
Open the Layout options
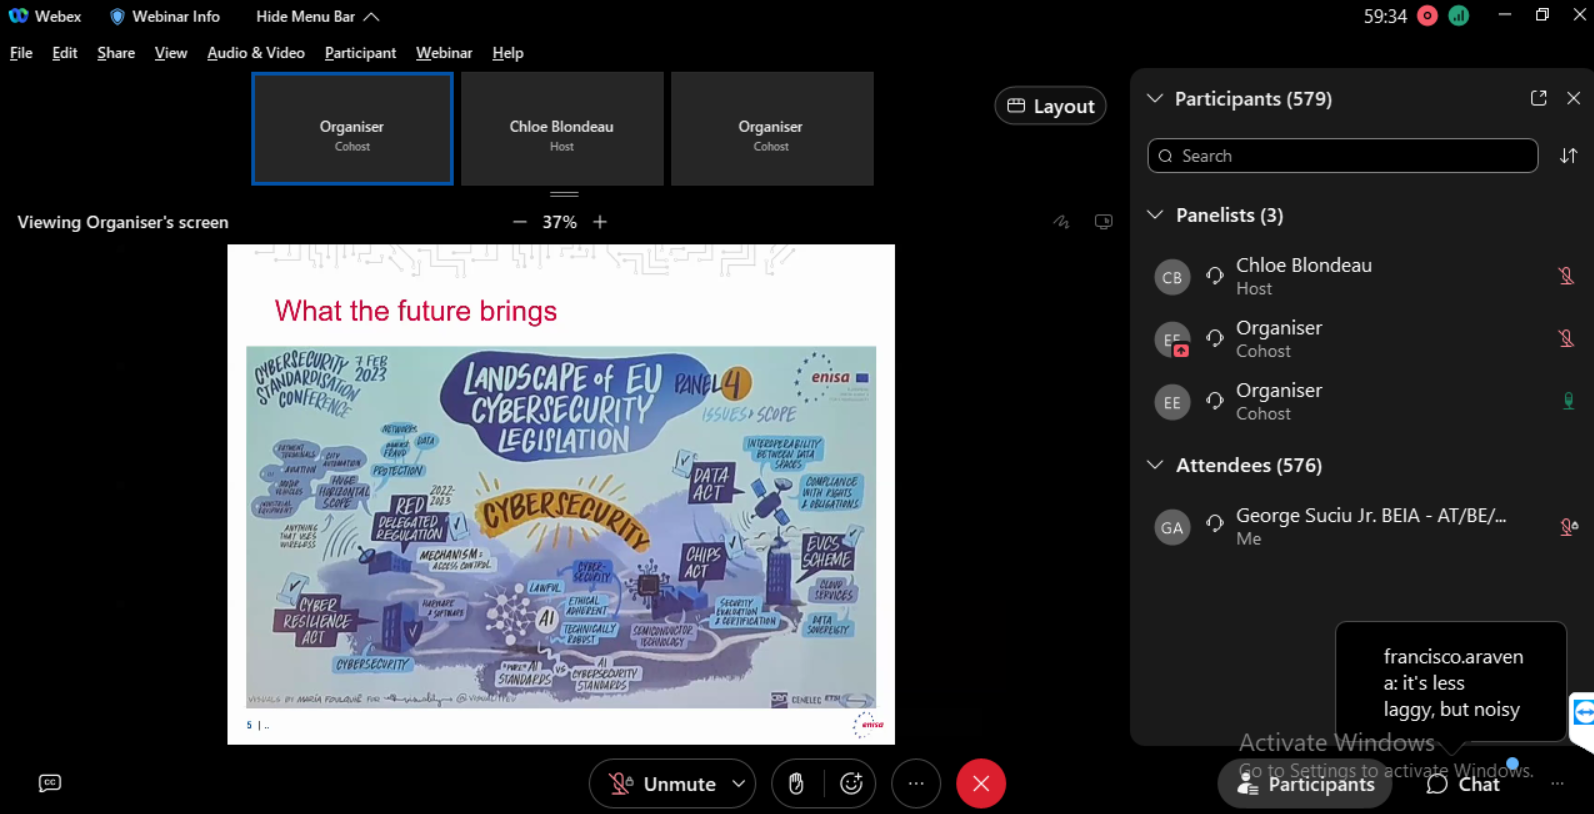point(1050,106)
